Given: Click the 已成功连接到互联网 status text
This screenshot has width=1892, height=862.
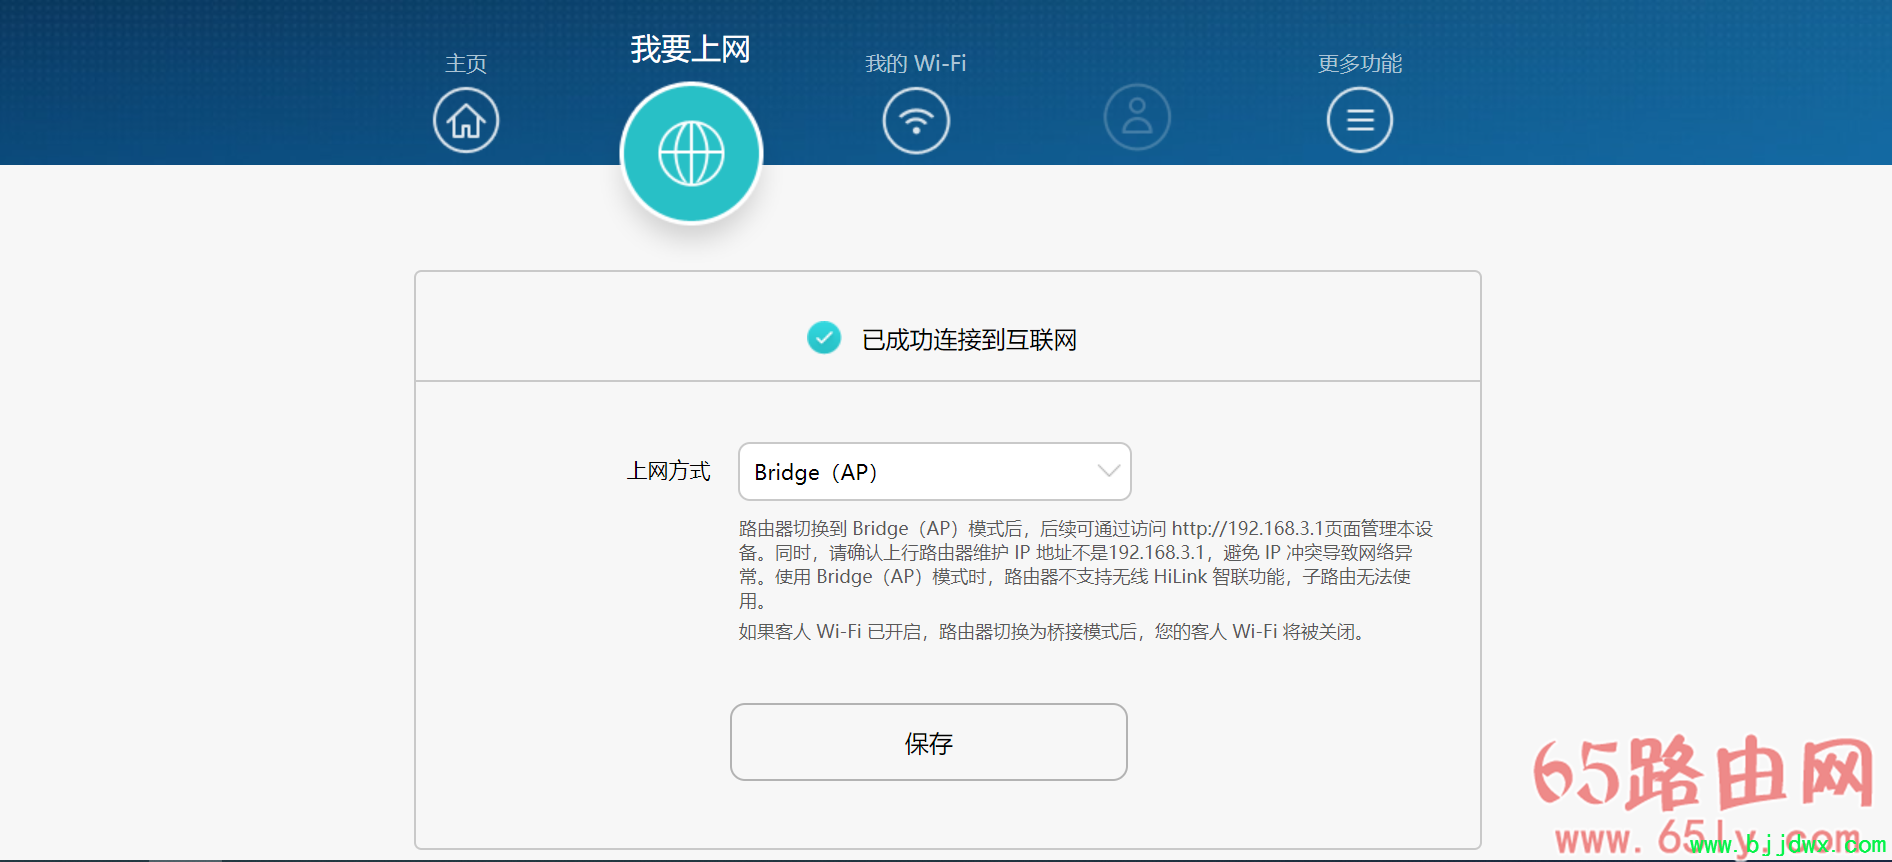Looking at the screenshot, I should click(969, 340).
